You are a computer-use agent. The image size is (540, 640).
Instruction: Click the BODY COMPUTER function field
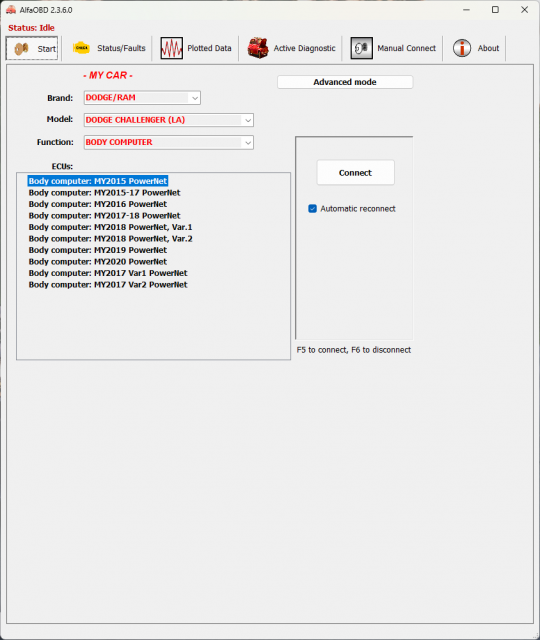click(x=169, y=142)
